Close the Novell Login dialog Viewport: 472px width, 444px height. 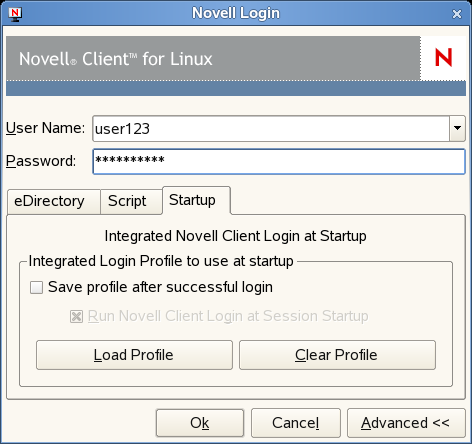coord(457,14)
